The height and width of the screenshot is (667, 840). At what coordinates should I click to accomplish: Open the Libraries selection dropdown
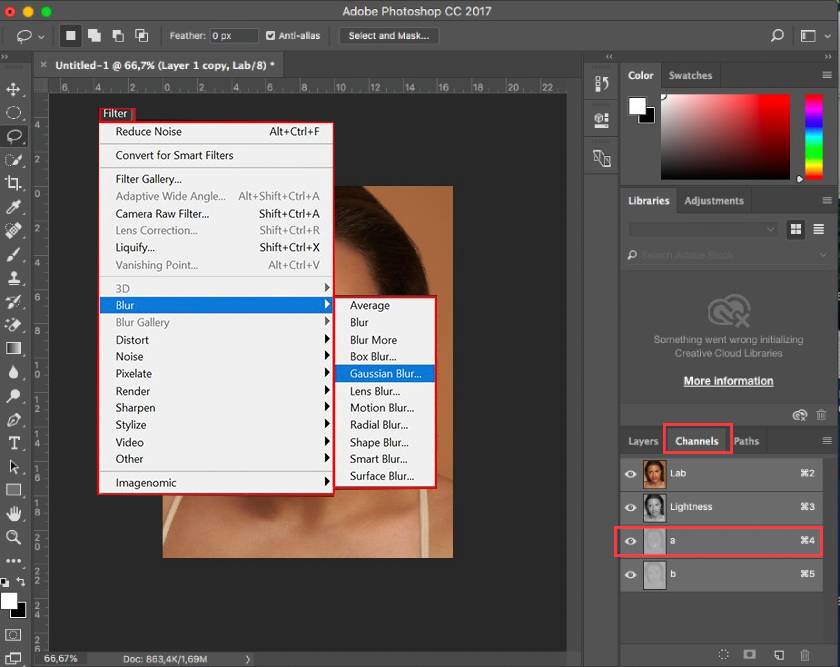click(x=702, y=229)
